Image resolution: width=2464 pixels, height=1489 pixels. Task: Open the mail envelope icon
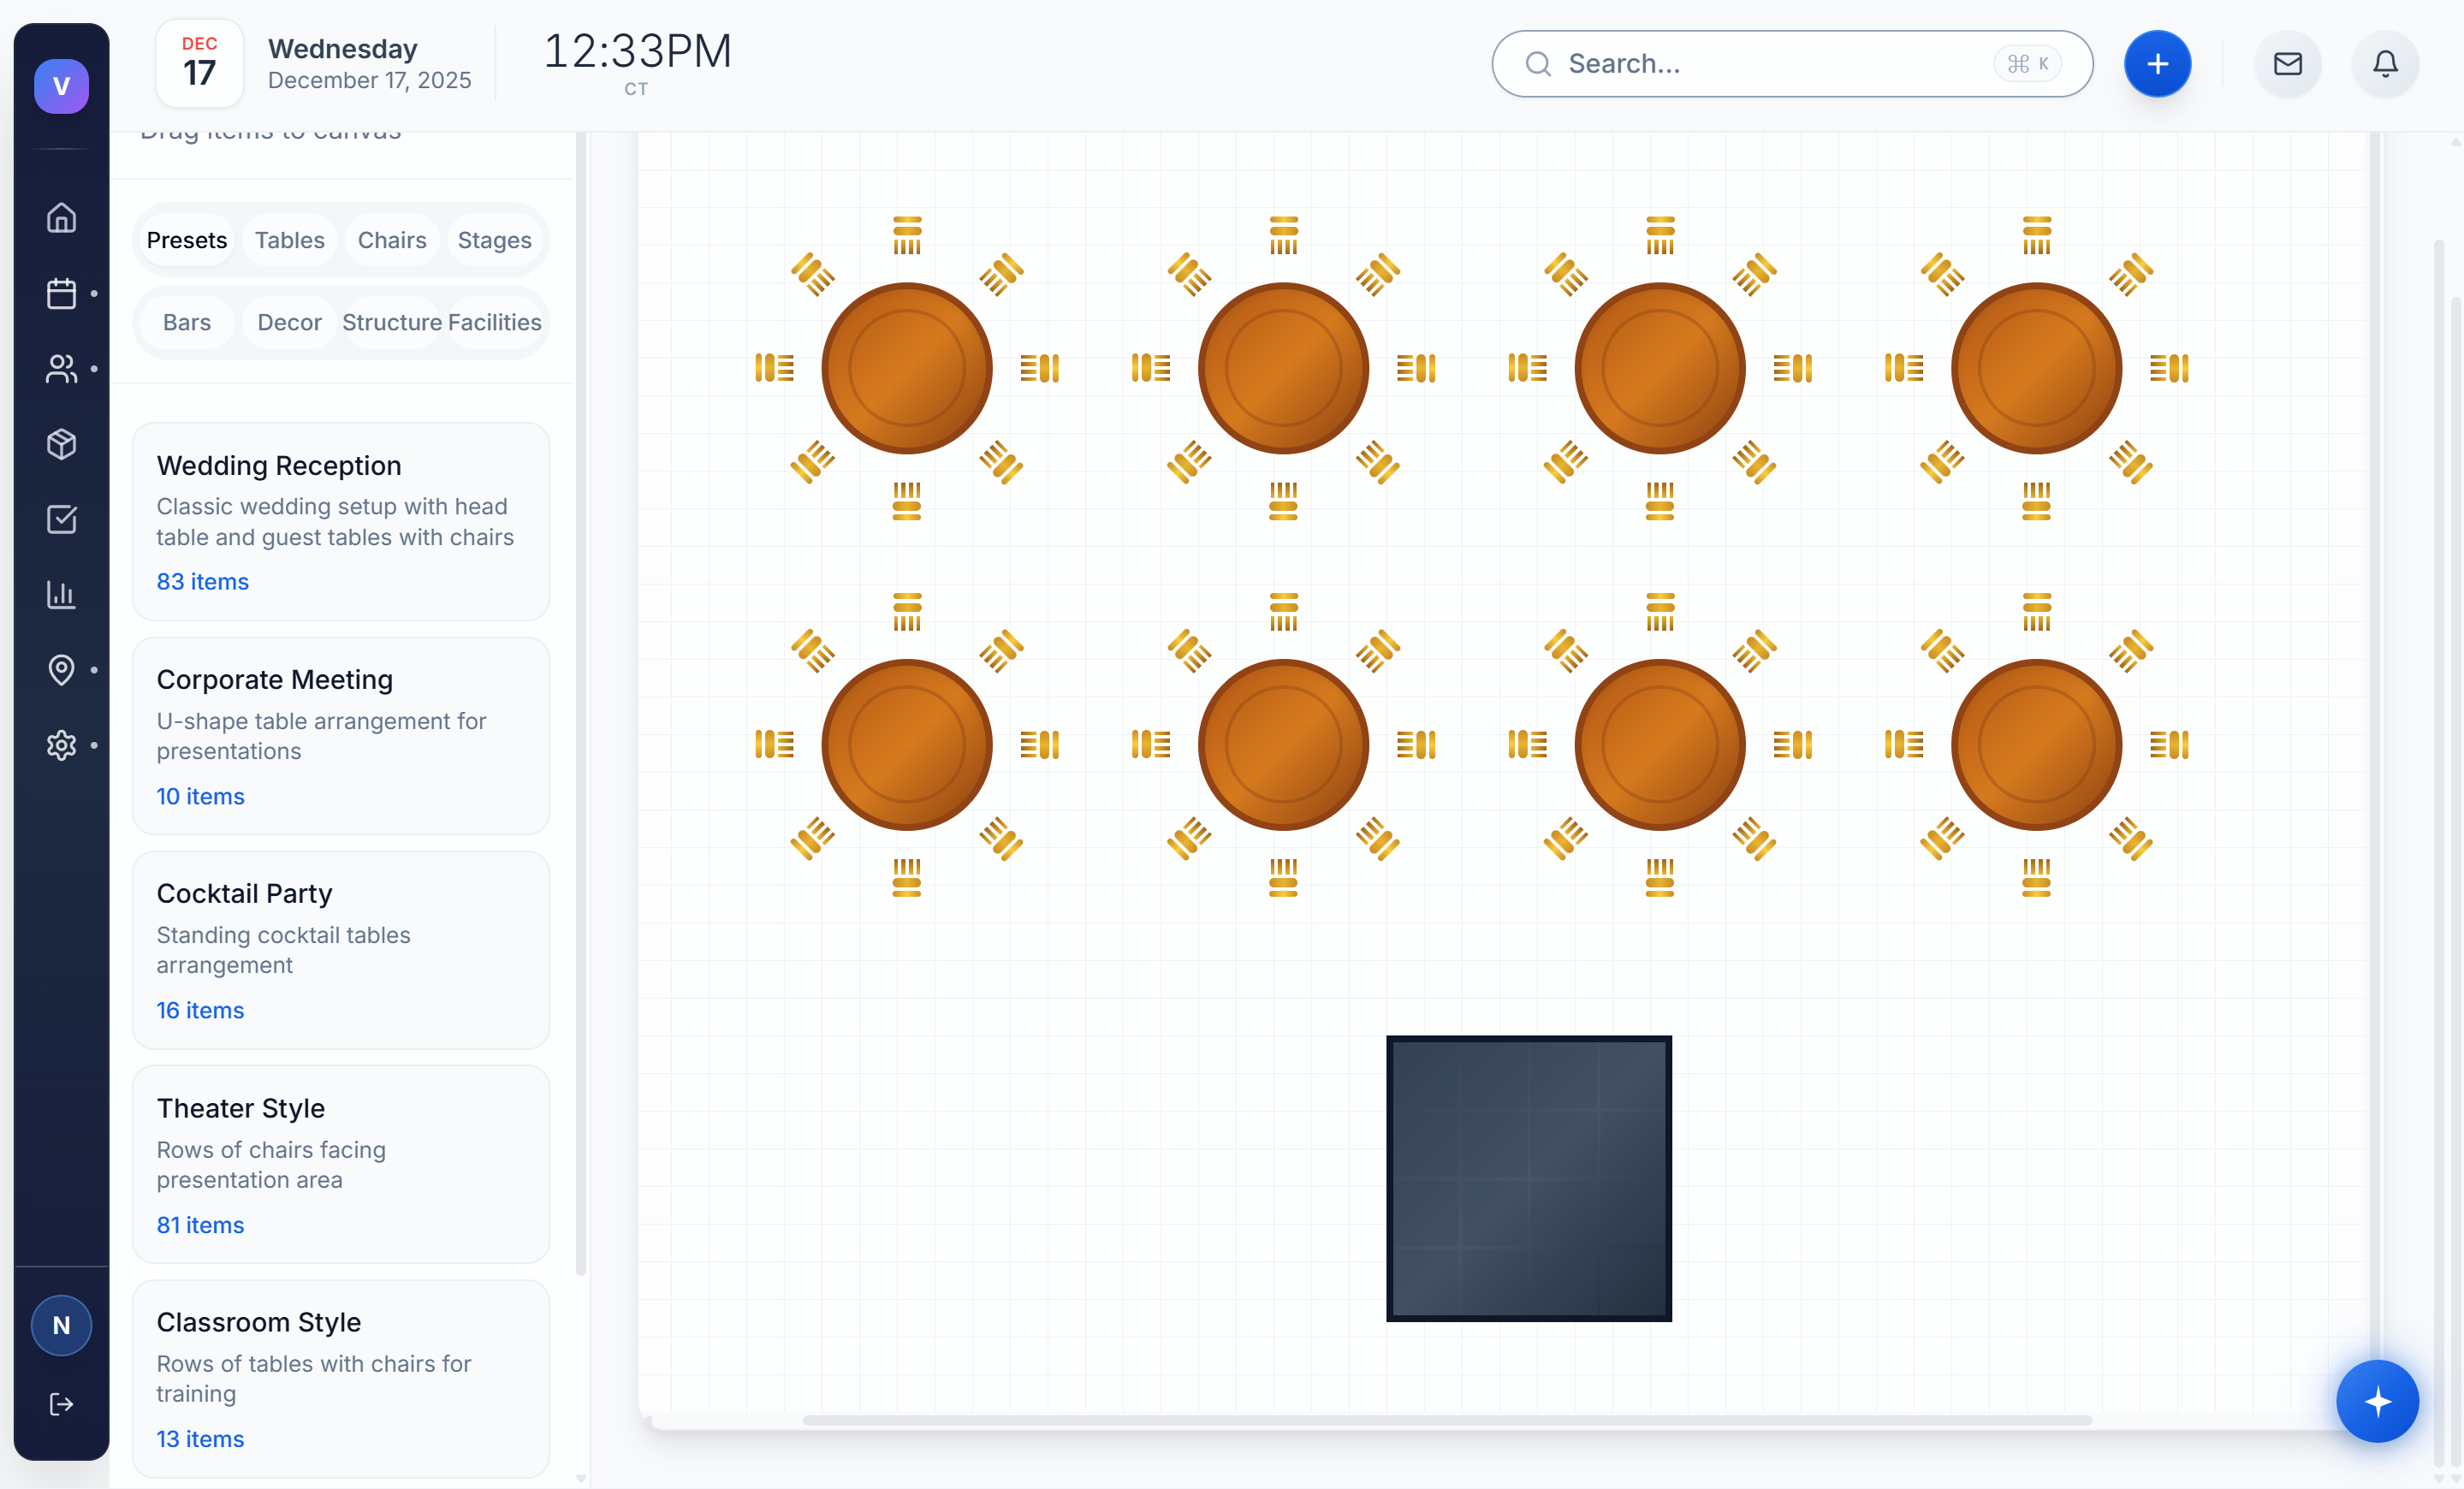coord(2288,63)
